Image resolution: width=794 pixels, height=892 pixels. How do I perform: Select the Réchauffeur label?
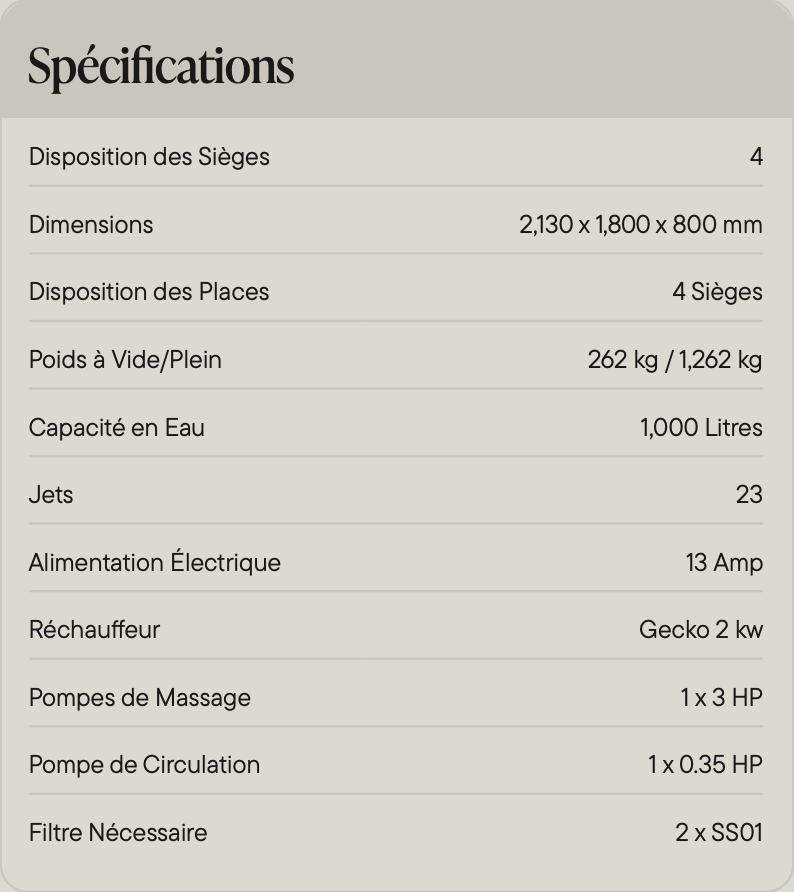tap(94, 630)
